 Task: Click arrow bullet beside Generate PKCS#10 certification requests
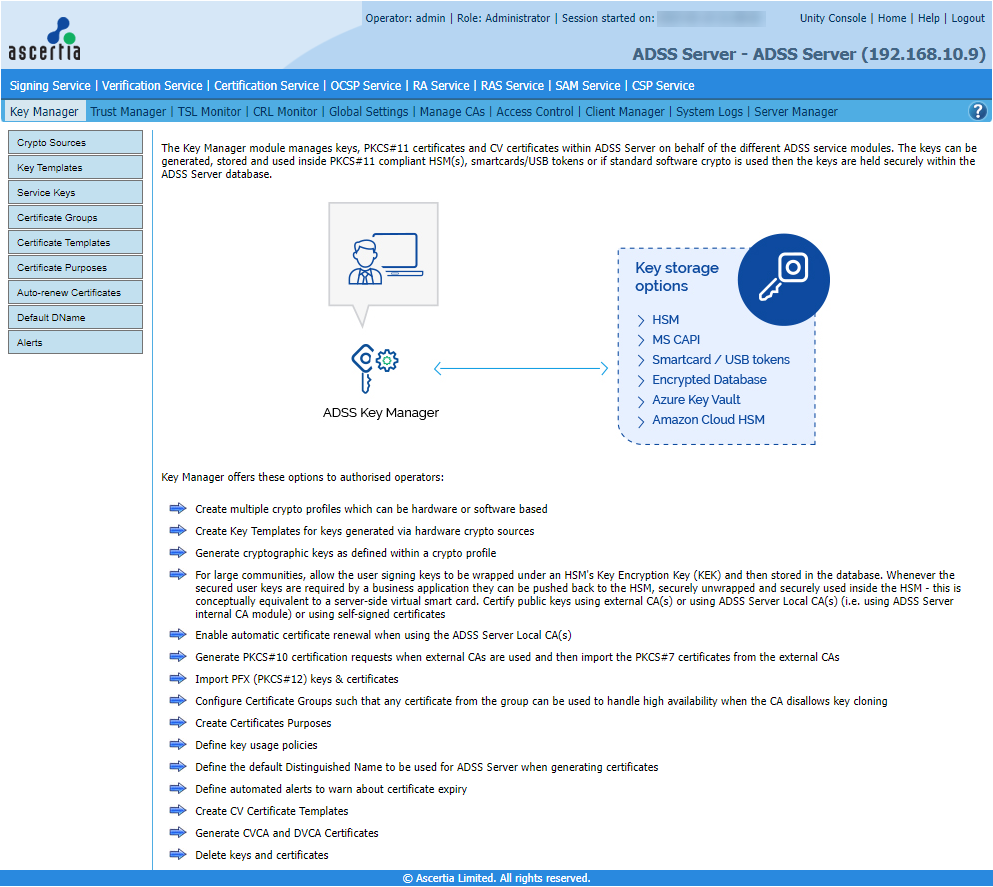[x=178, y=657]
